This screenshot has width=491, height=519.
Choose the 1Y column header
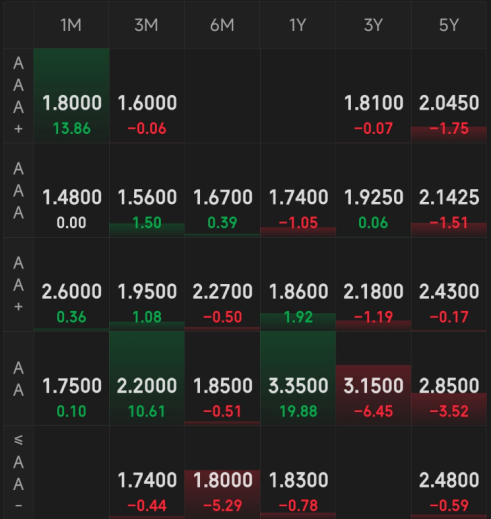pos(298,25)
